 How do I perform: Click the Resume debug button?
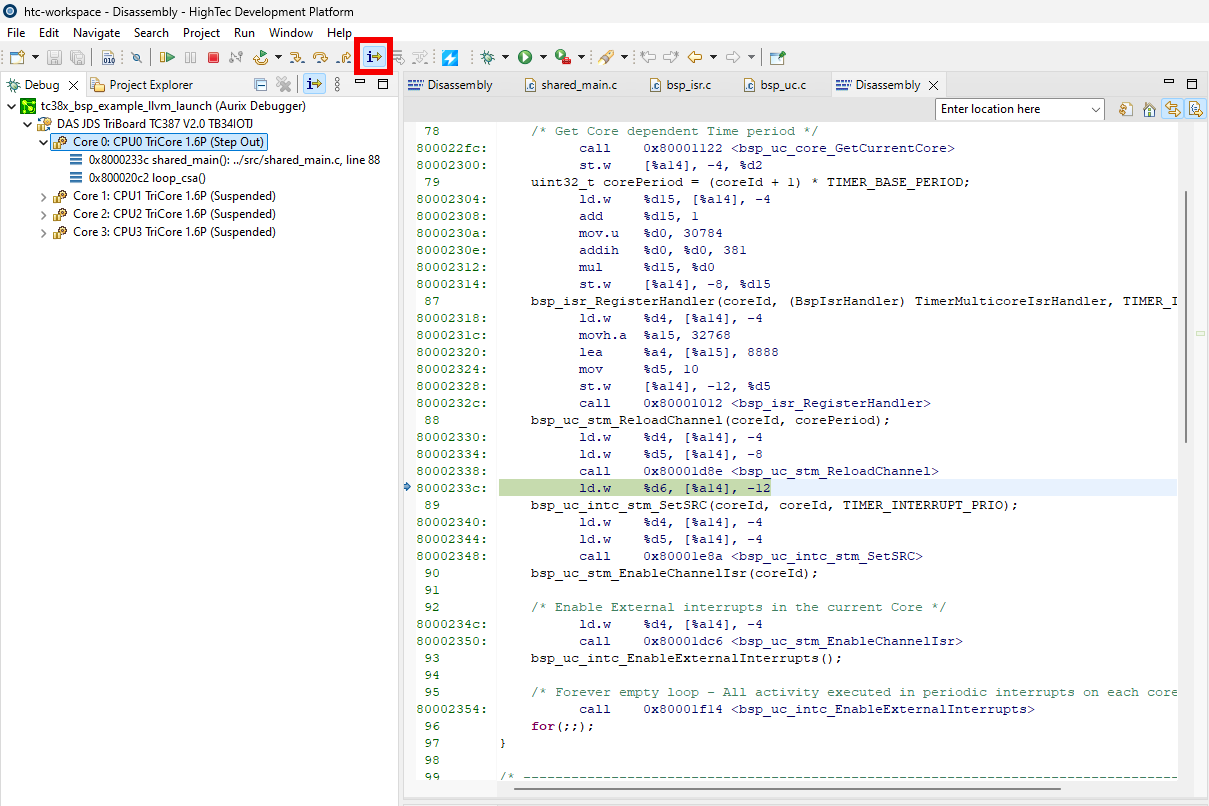pyautogui.click(x=168, y=58)
